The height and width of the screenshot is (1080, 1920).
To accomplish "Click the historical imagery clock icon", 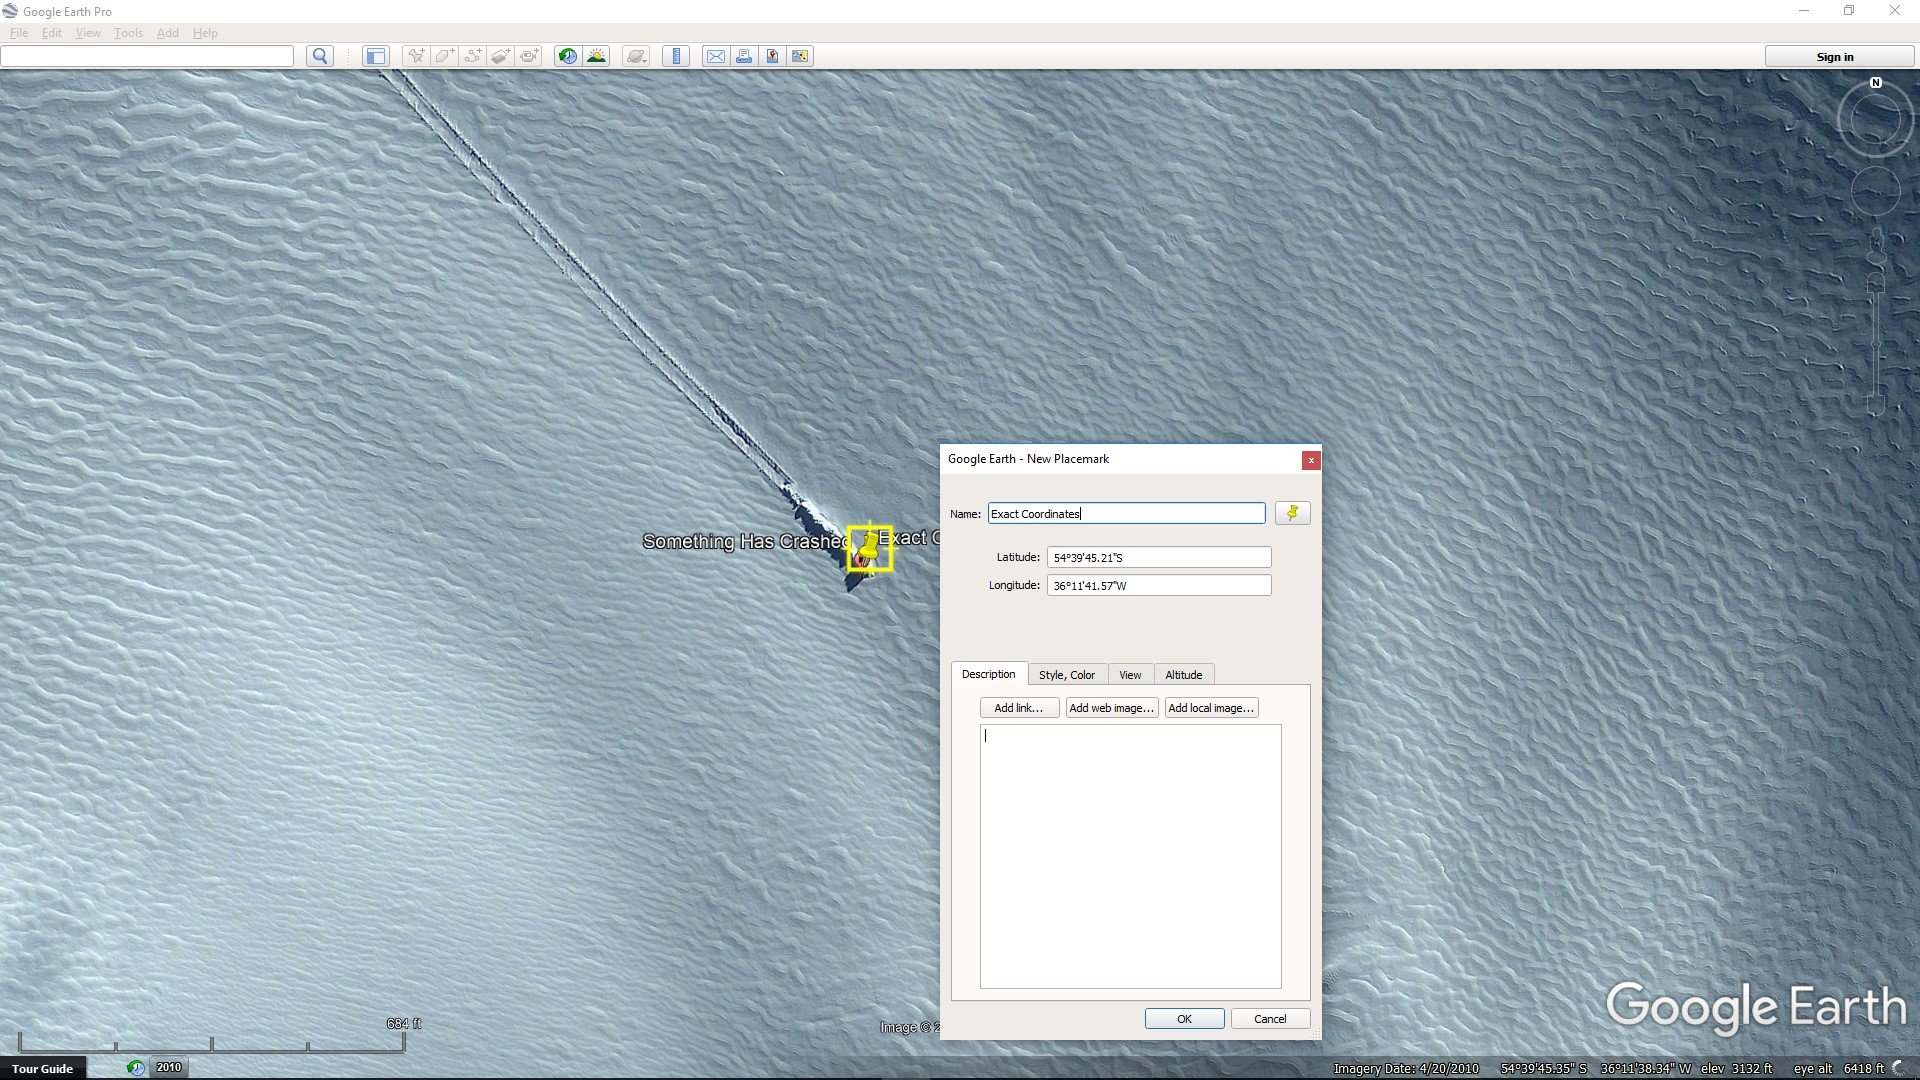I will click(x=567, y=56).
